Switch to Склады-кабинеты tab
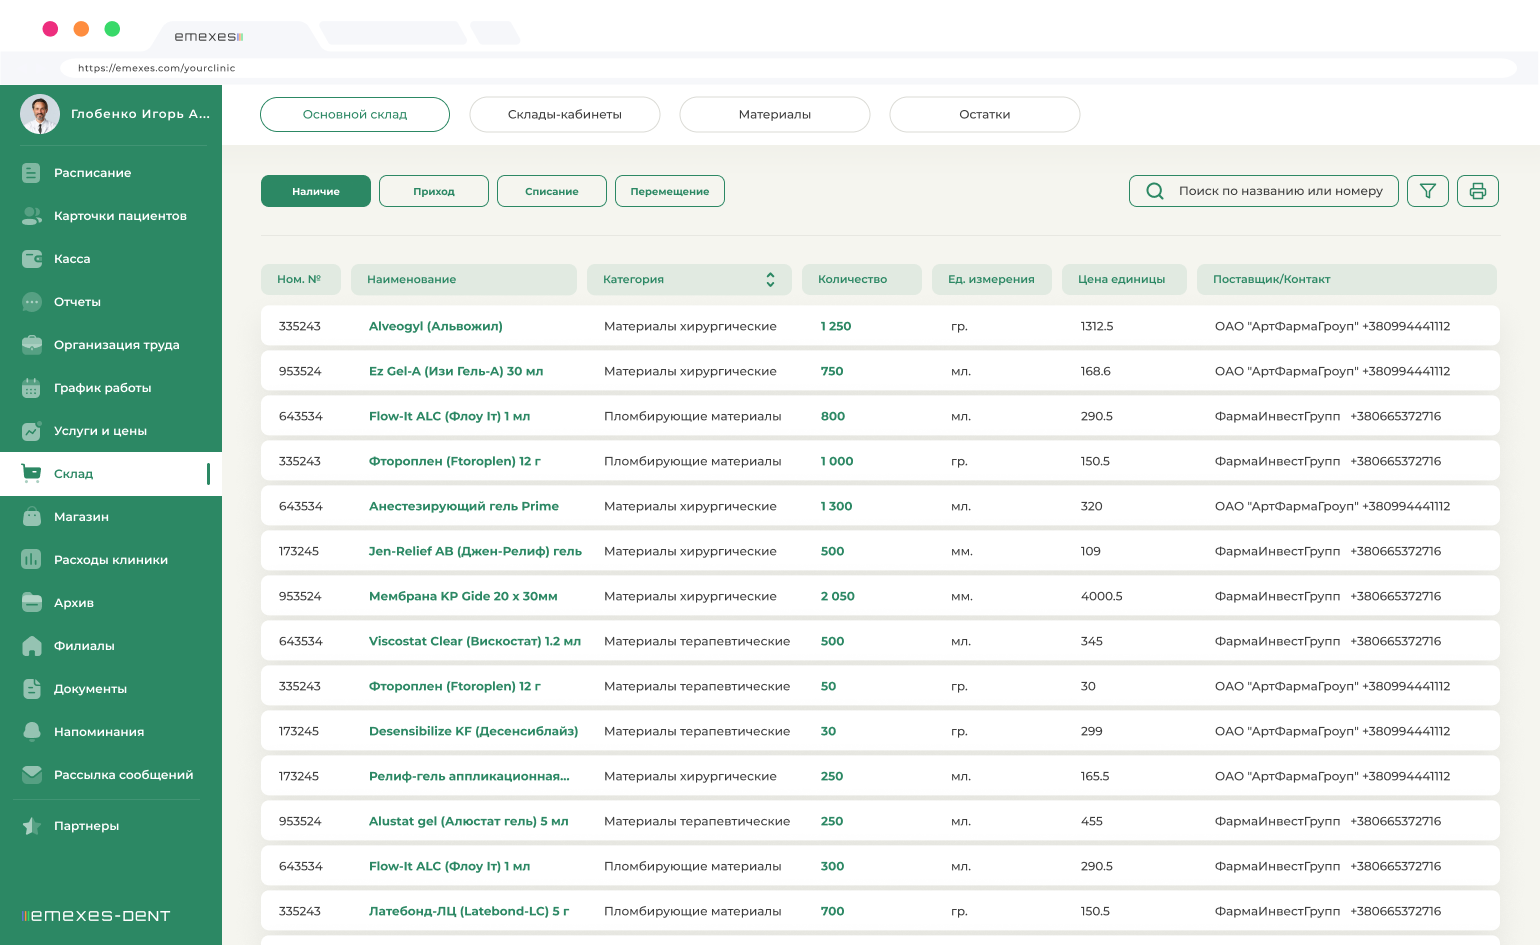This screenshot has height=945, width=1540. coord(565,114)
